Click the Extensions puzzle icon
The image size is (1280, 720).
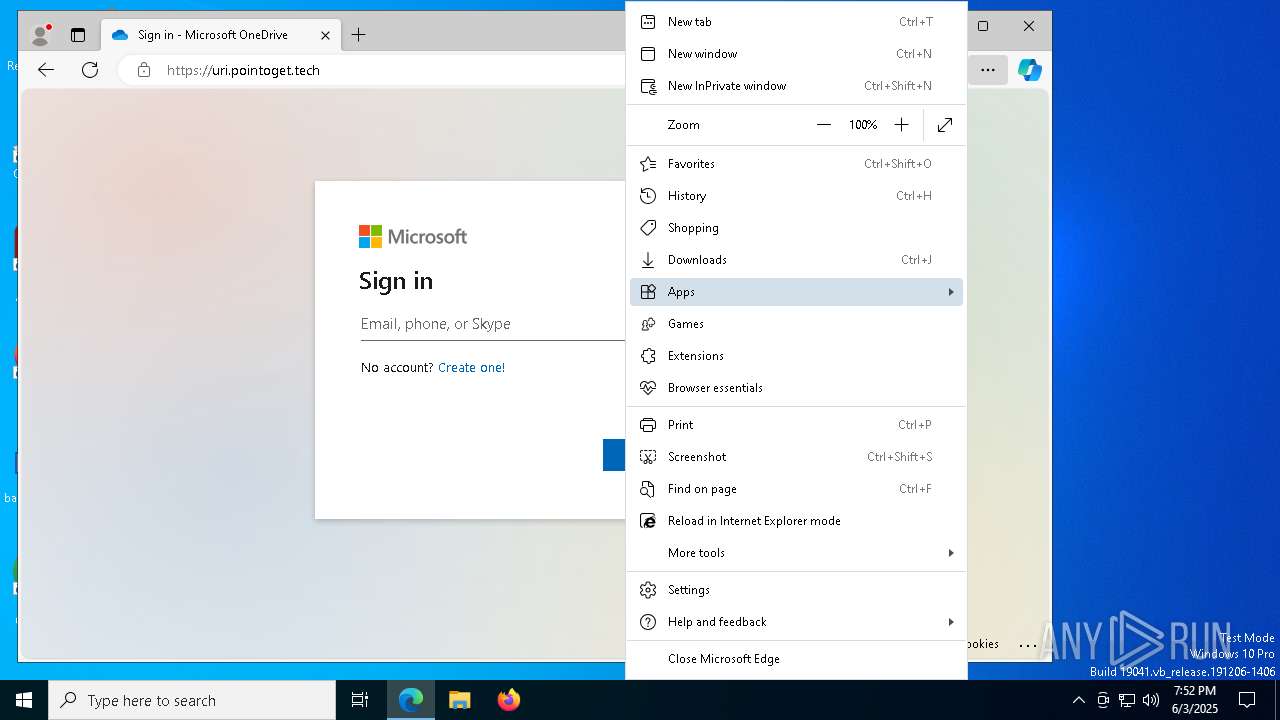coord(648,356)
